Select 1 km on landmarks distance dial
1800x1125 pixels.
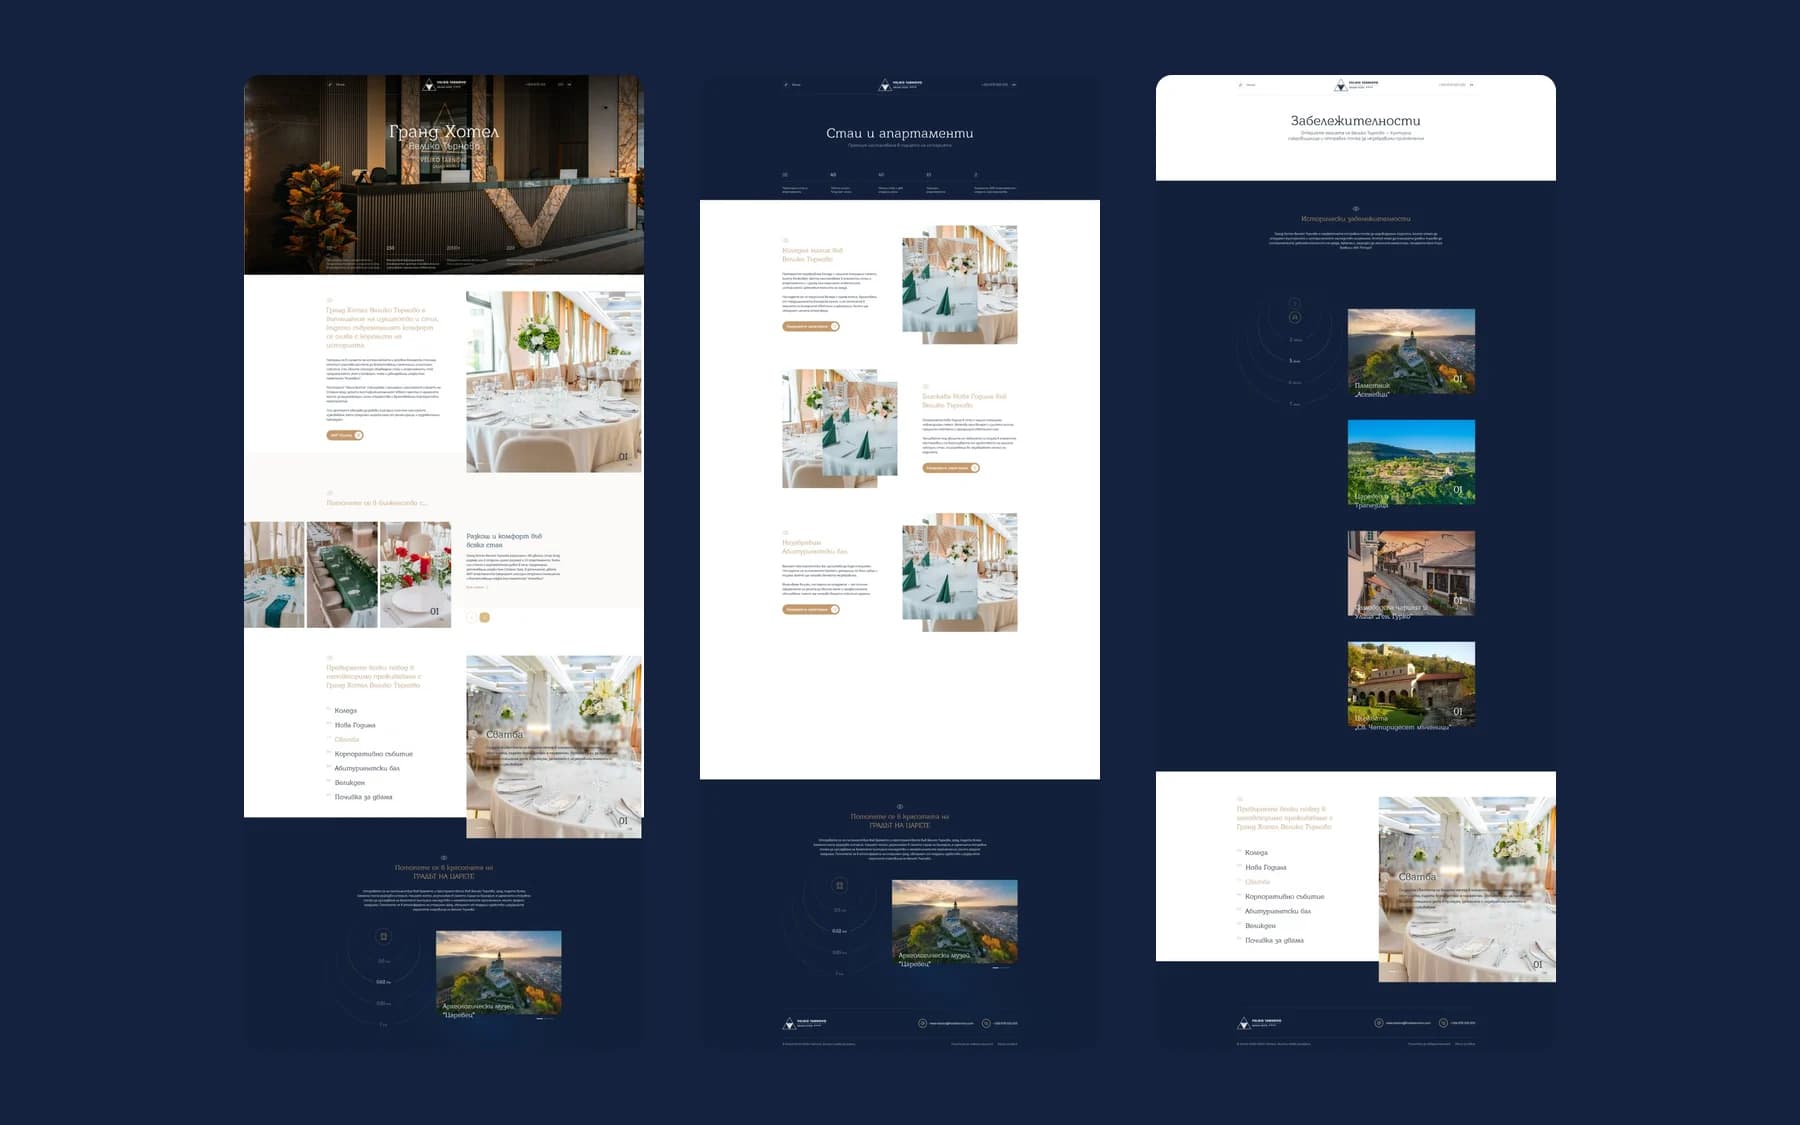pos(1295,361)
